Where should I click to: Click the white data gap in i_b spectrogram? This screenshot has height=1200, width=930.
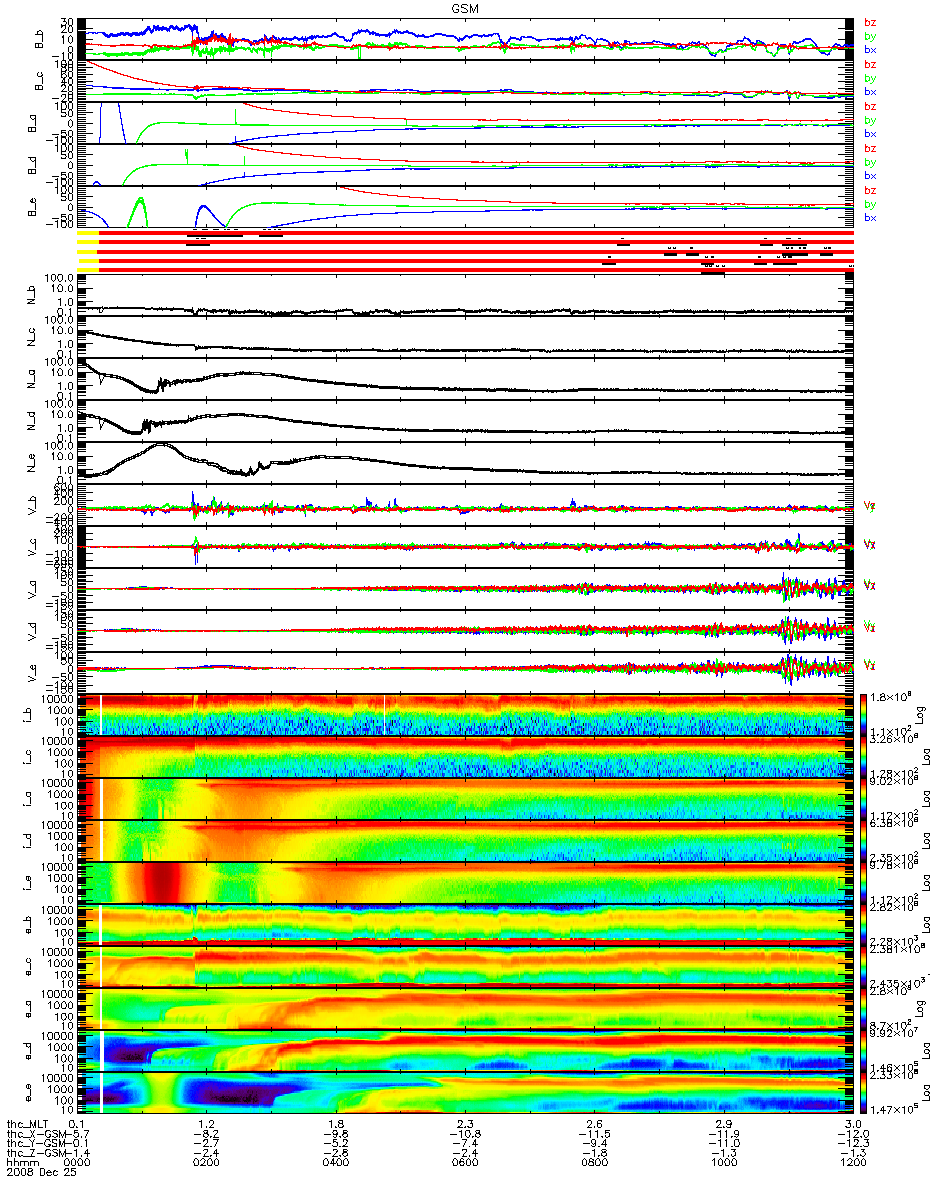point(101,713)
